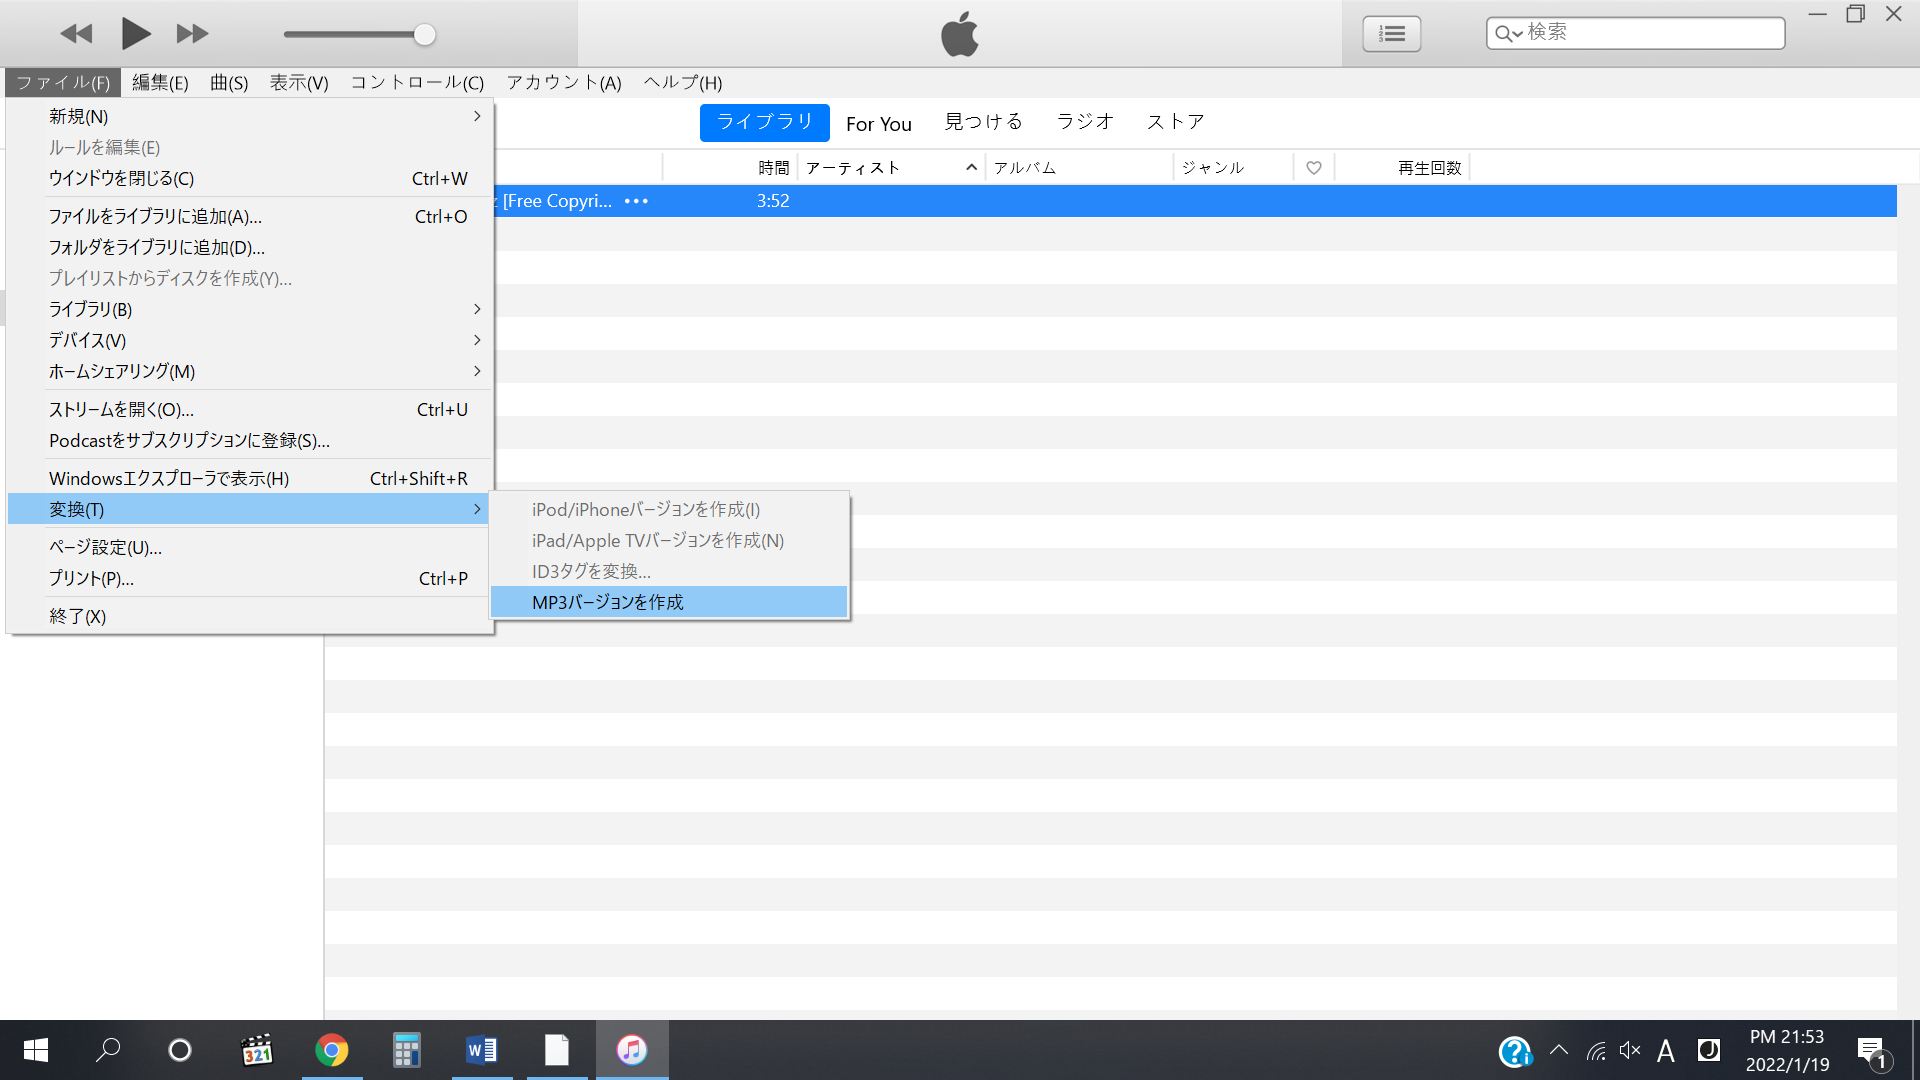1920x1080 pixels.
Task: Switch to the For You tab
Action: [x=879, y=124]
